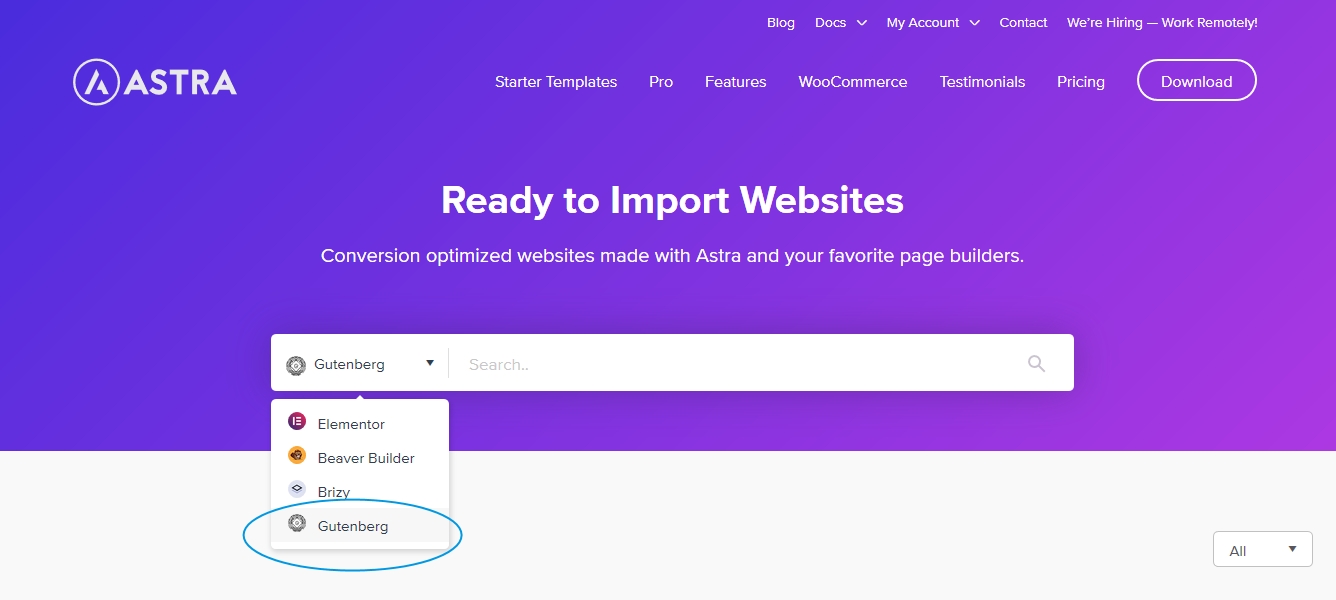Open the Testimonials page
The image size is (1336, 600).
click(x=982, y=82)
